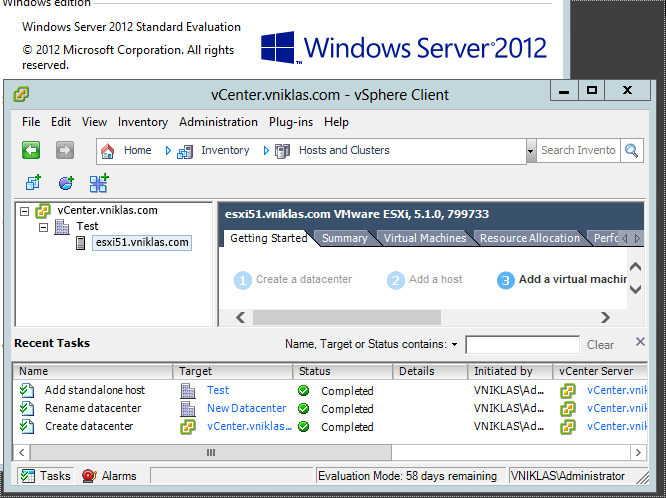Sort tasks by Status column header

342,371
